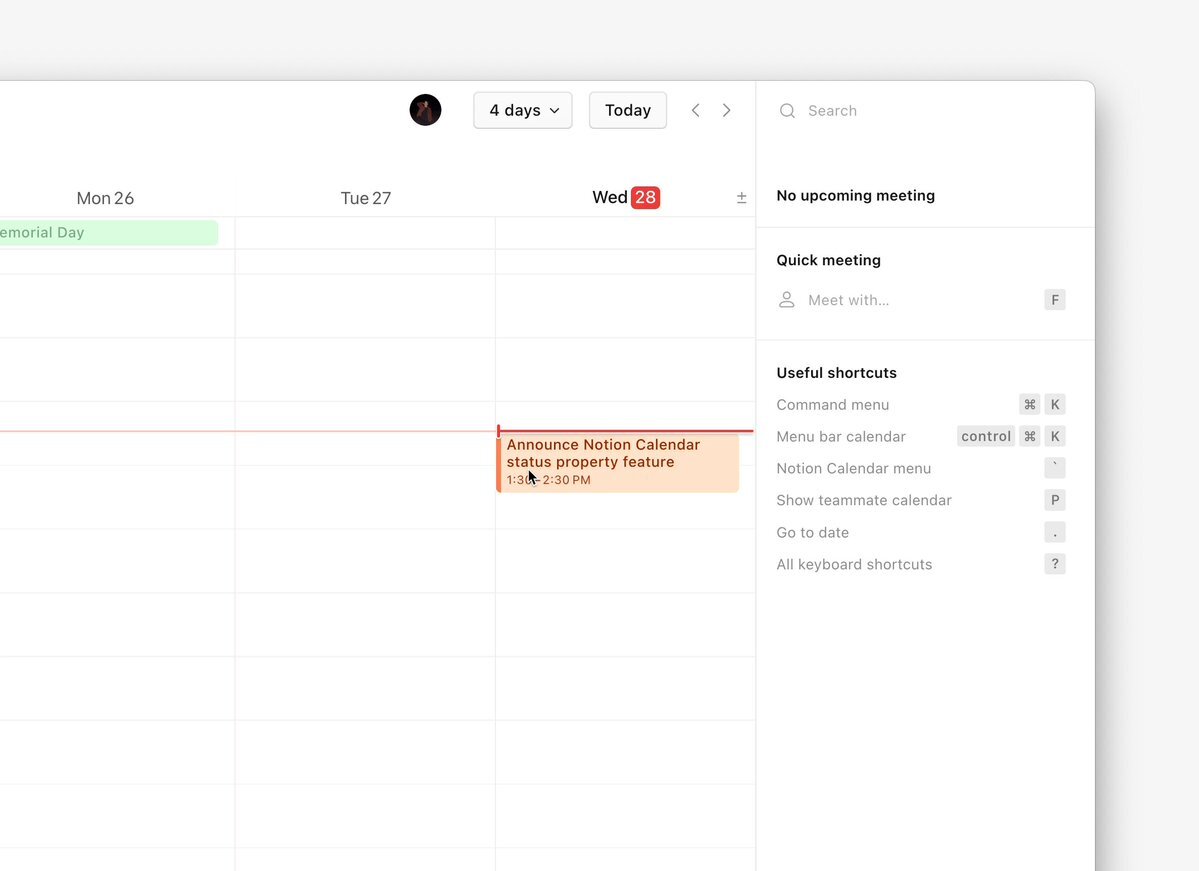Select the Wed 28 today header
This screenshot has height=871, width=1199.
tap(625, 197)
